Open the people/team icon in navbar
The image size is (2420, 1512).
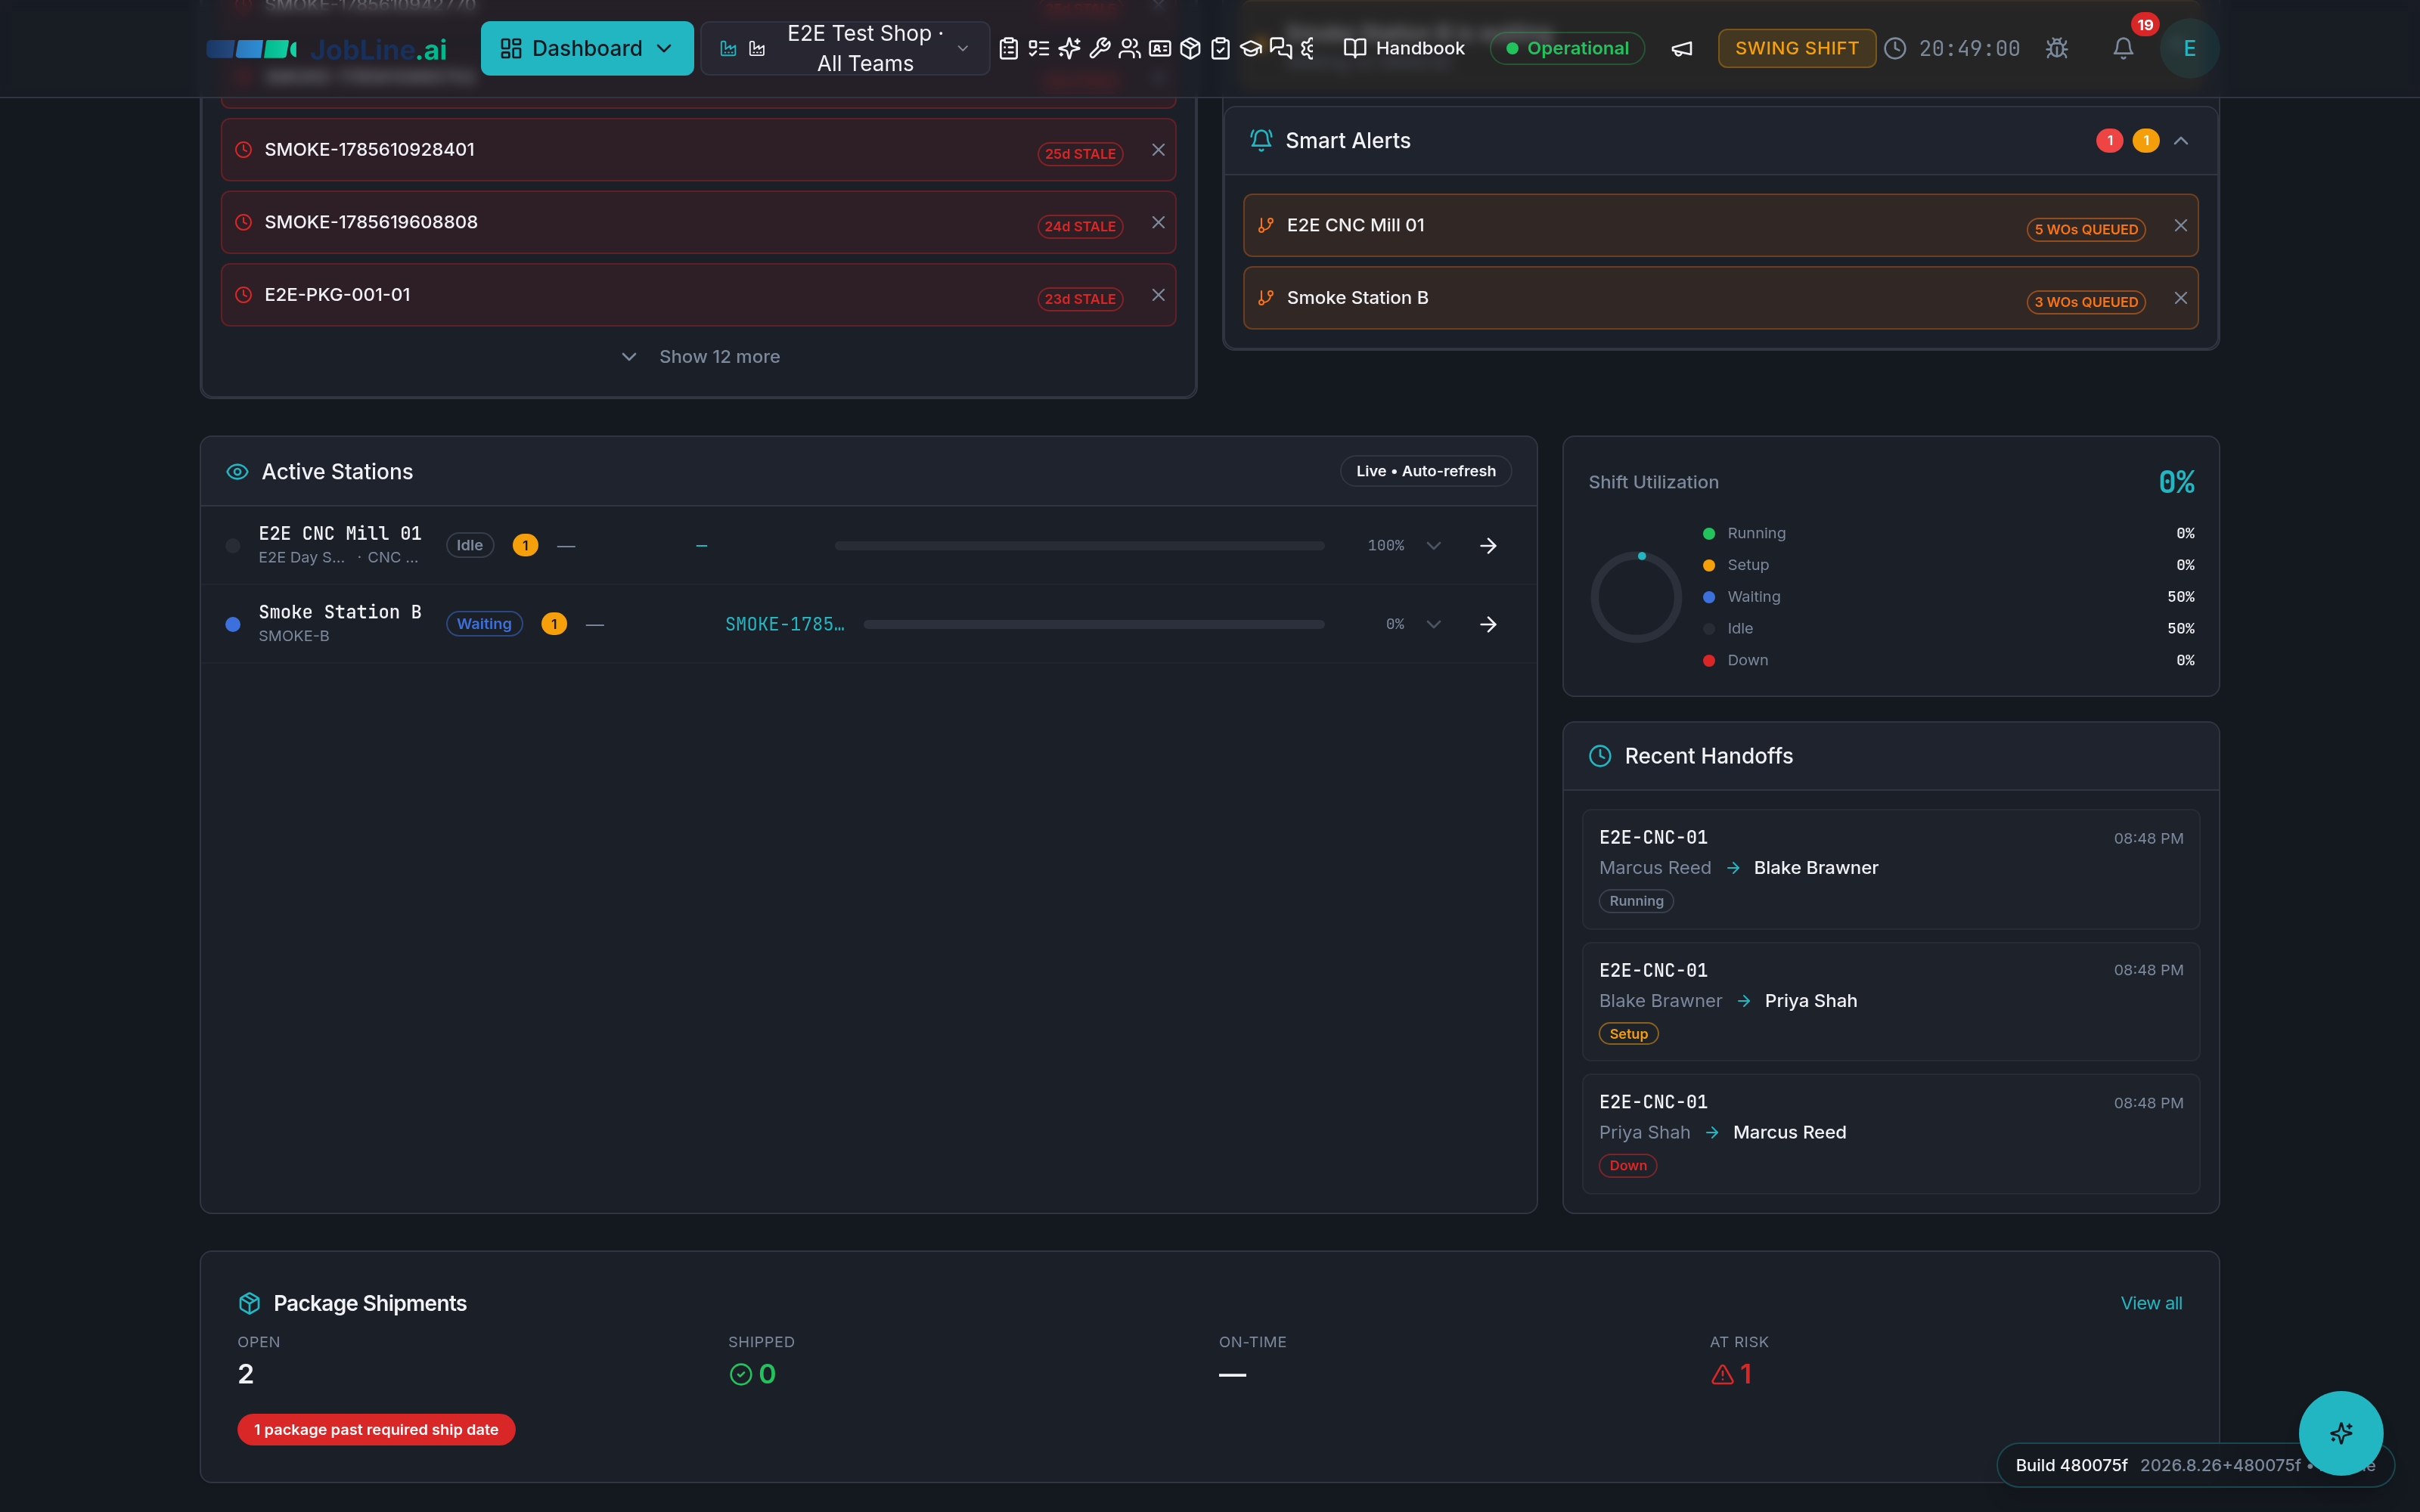click(1129, 48)
